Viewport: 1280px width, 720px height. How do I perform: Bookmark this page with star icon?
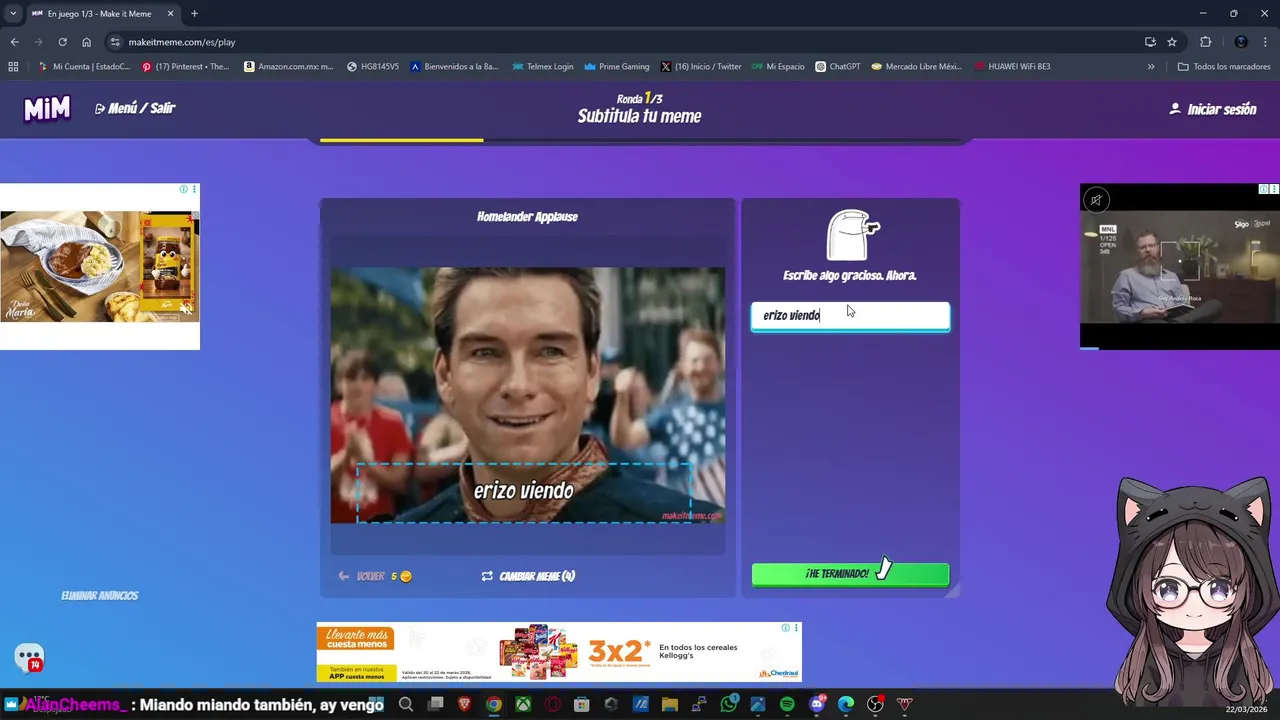point(1172,42)
